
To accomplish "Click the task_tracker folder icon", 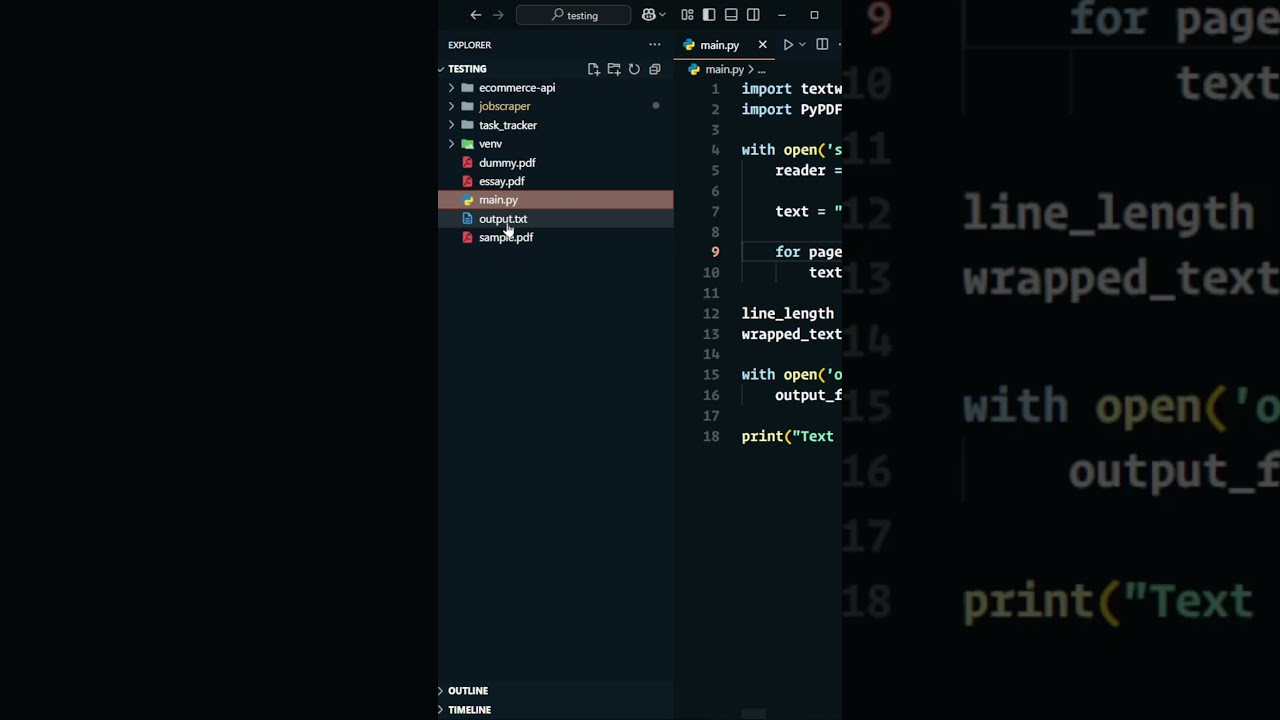I will [x=467, y=125].
